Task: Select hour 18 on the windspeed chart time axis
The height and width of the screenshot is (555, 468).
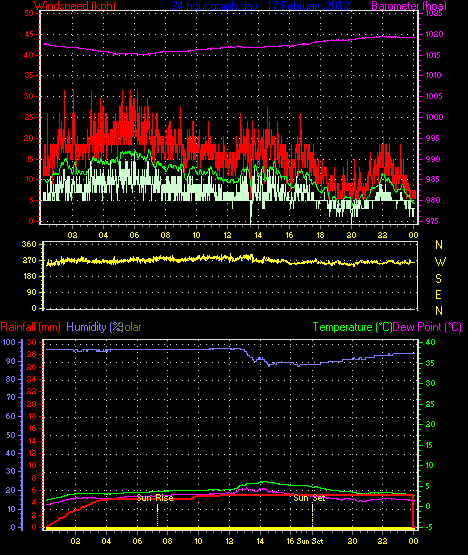Action: pyautogui.click(x=320, y=235)
